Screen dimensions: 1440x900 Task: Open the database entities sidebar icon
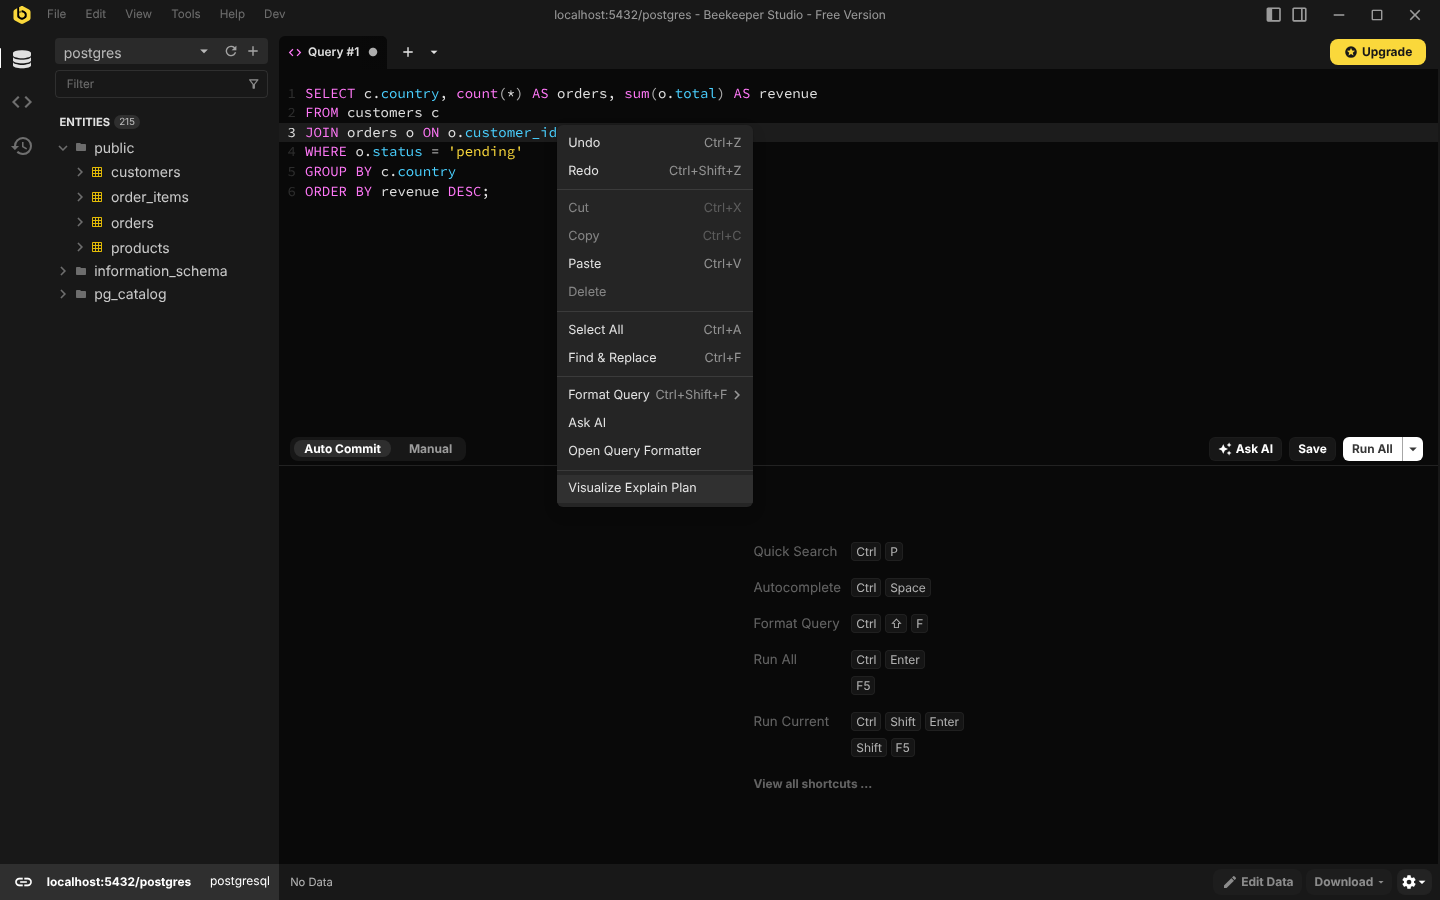[x=22, y=59]
